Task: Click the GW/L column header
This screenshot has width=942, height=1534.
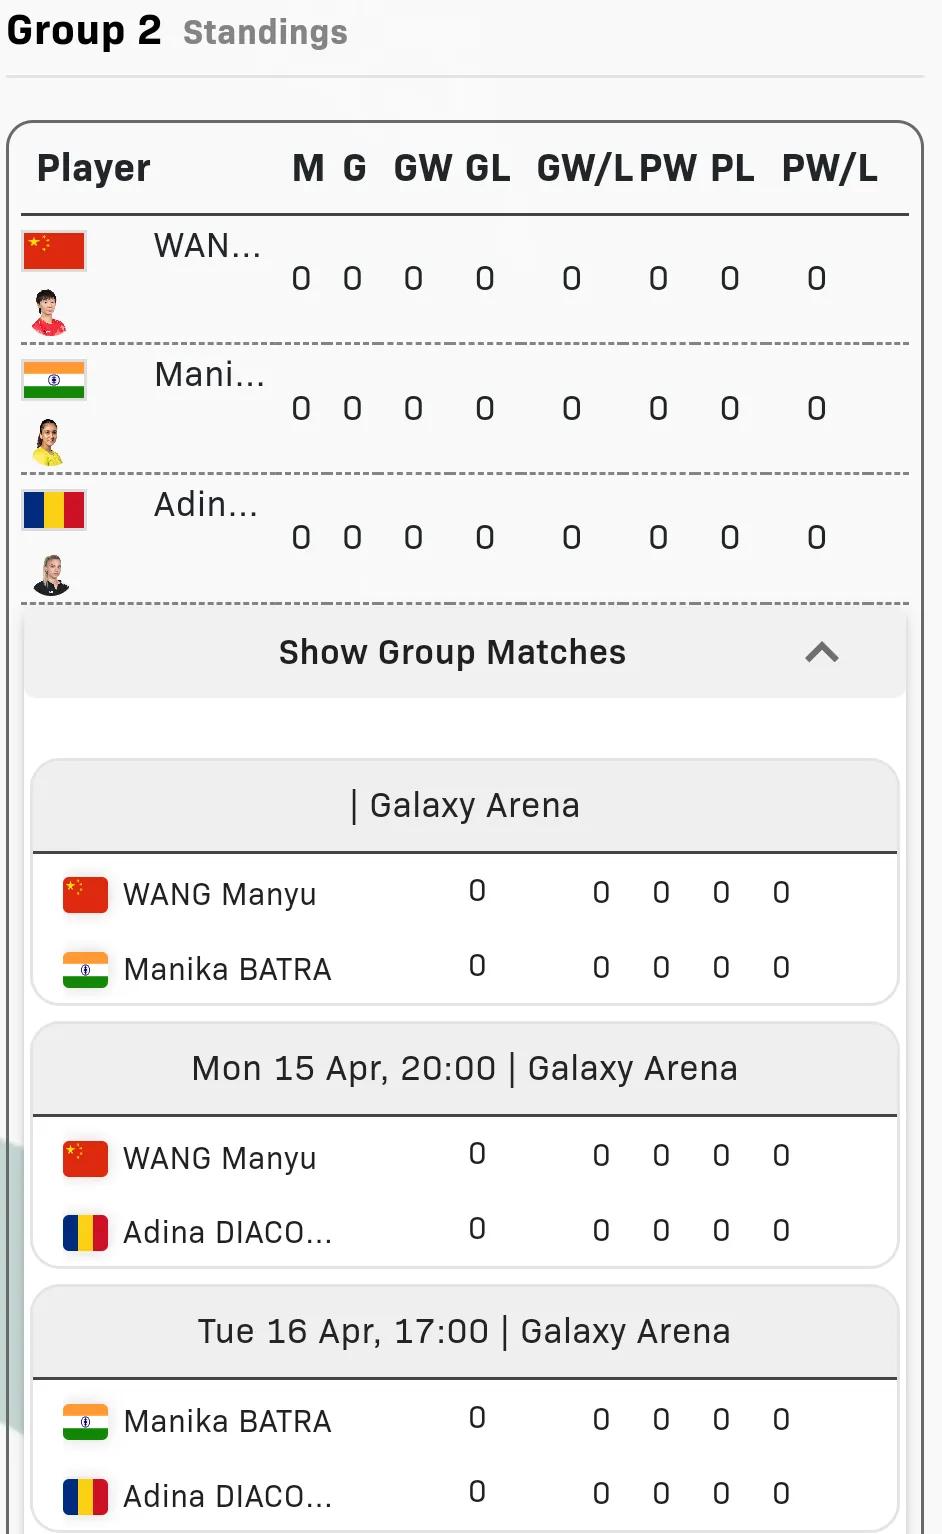Action: [x=584, y=168]
